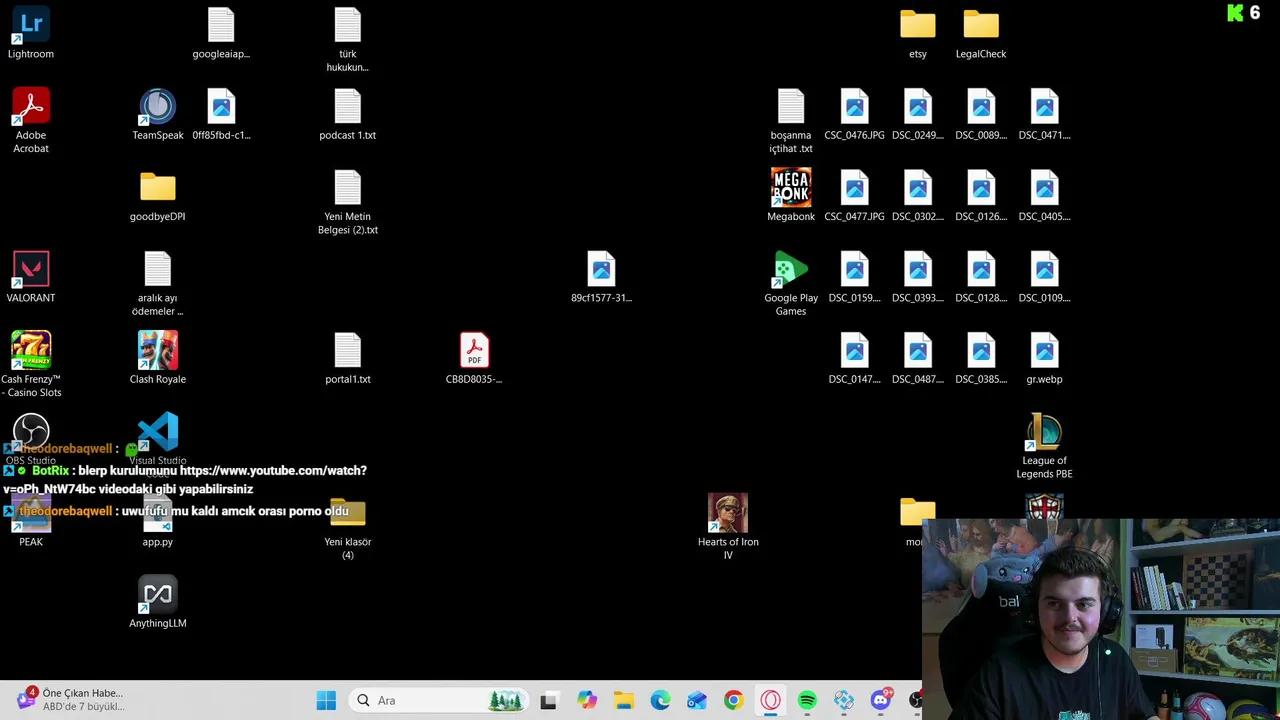This screenshot has width=1280, height=720.
Task: Select the DSC_0393 image file
Action: point(918,277)
